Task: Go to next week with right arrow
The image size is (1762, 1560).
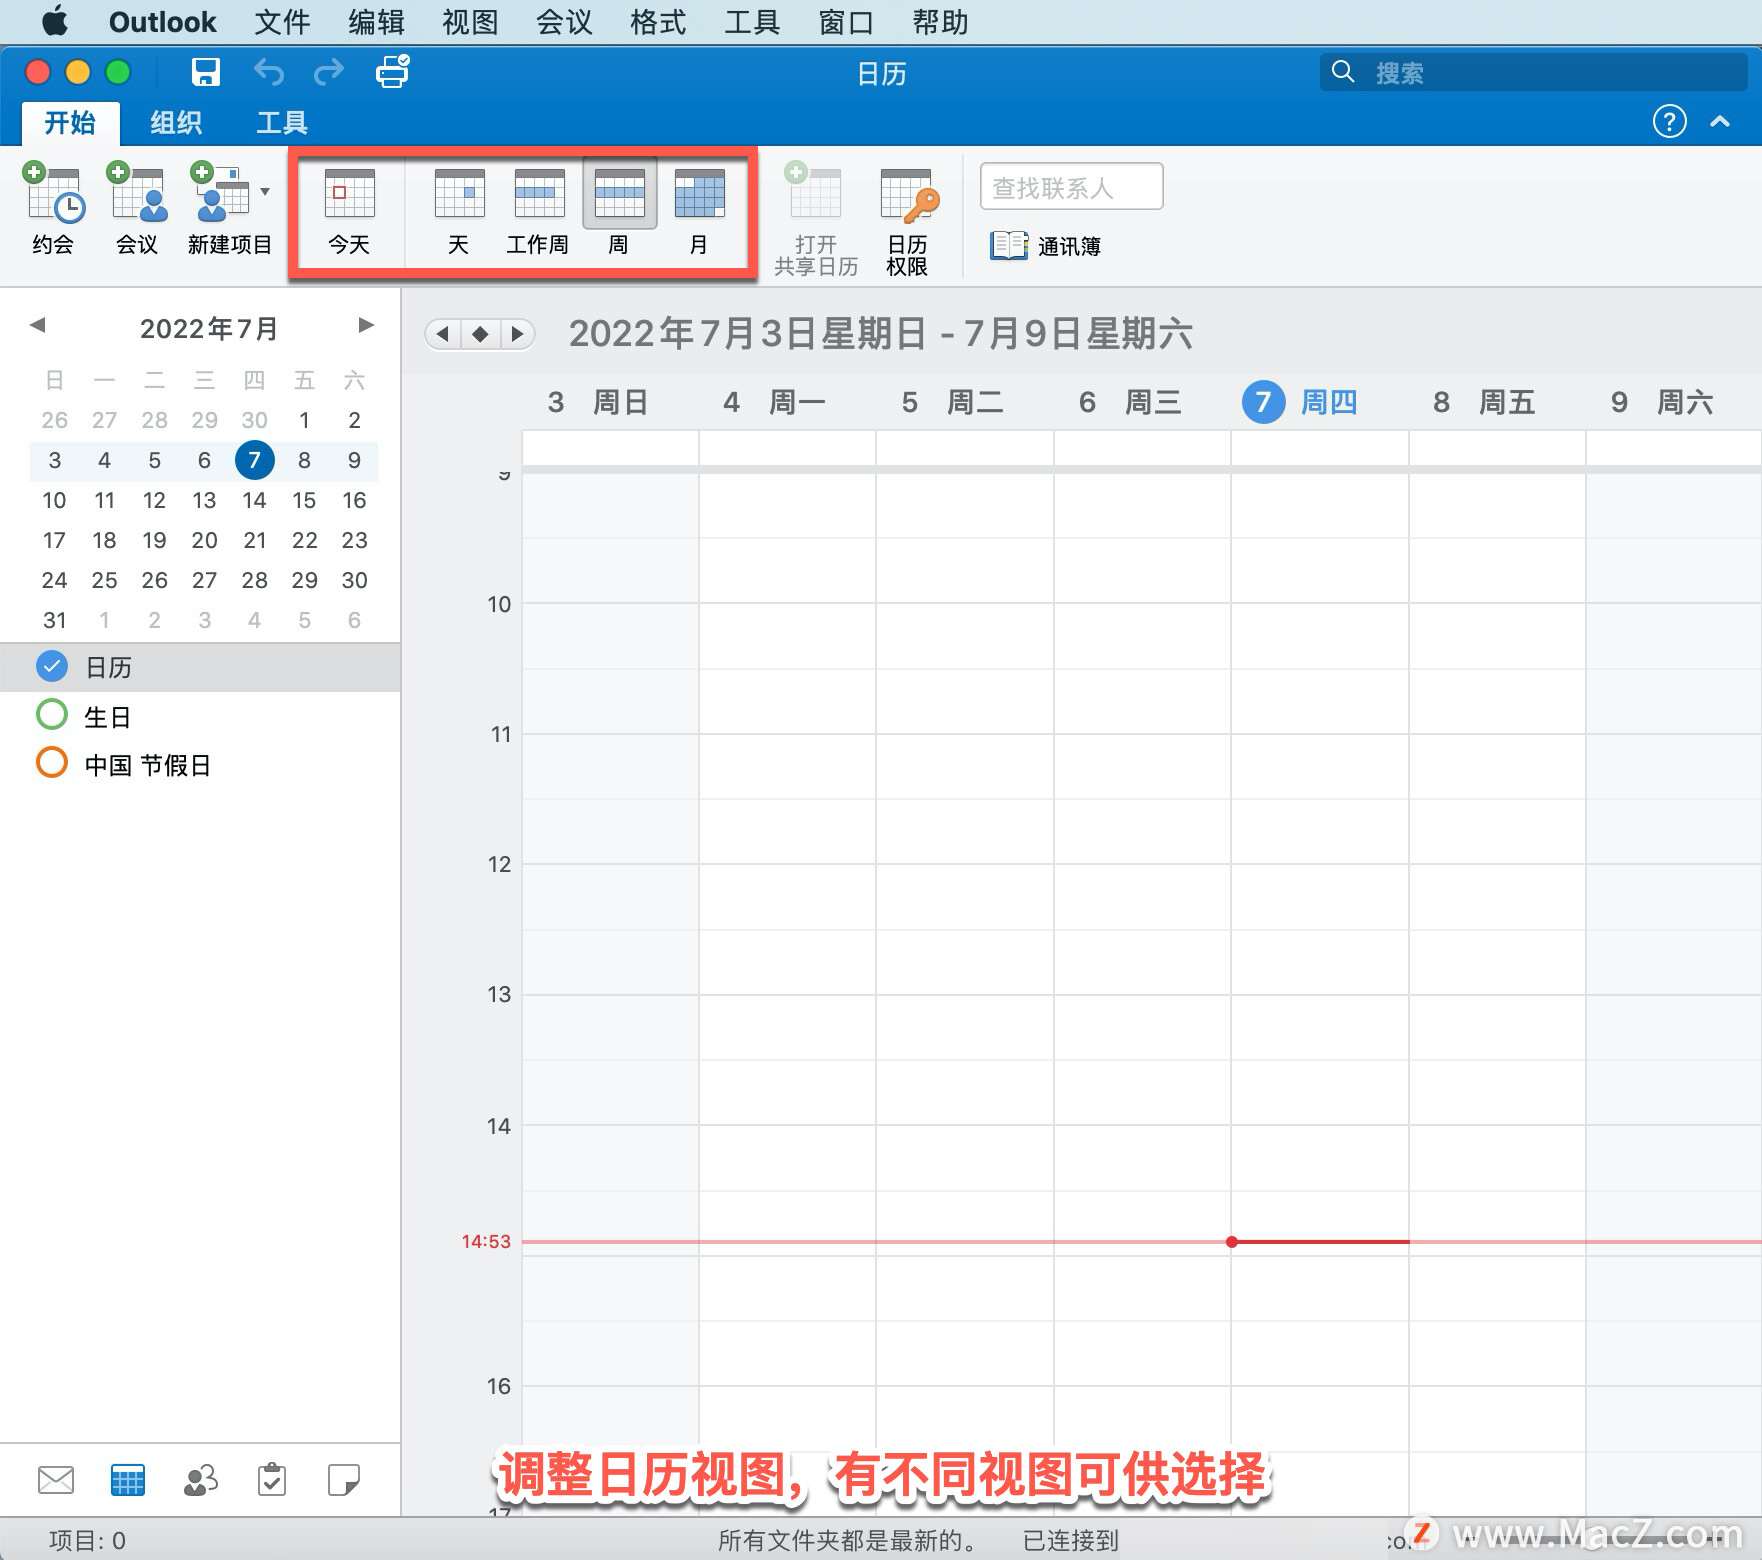Action: (x=517, y=334)
